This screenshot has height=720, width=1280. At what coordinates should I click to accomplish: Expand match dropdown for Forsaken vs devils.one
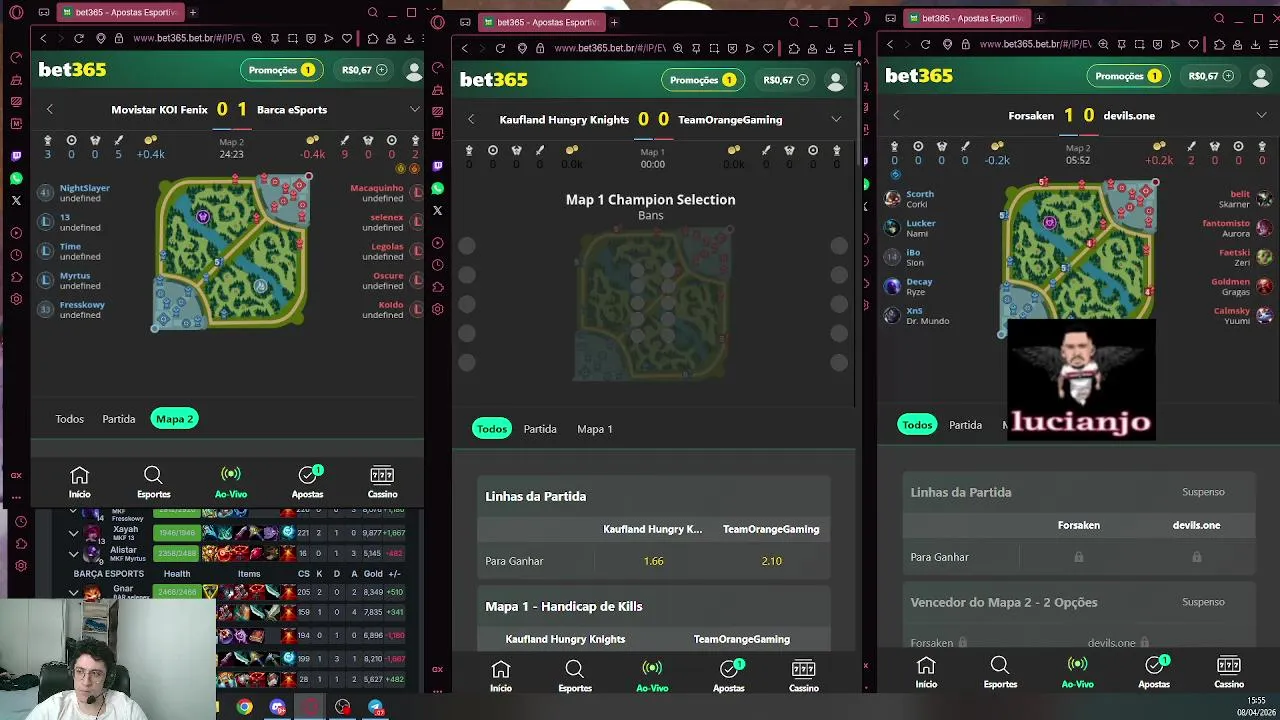(x=1262, y=115)
